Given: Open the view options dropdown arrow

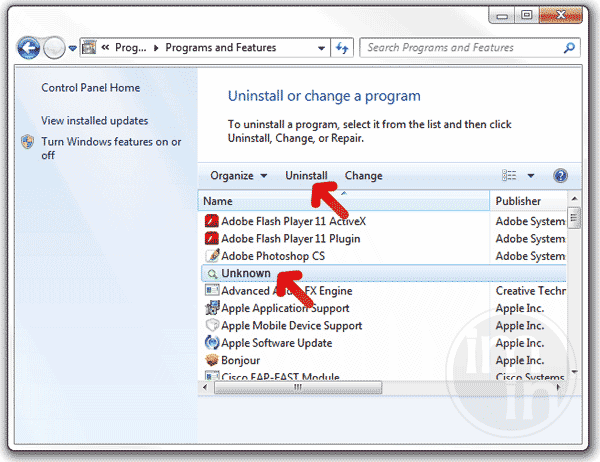Looking at the screenshot, I should click(x=531, y=176).
